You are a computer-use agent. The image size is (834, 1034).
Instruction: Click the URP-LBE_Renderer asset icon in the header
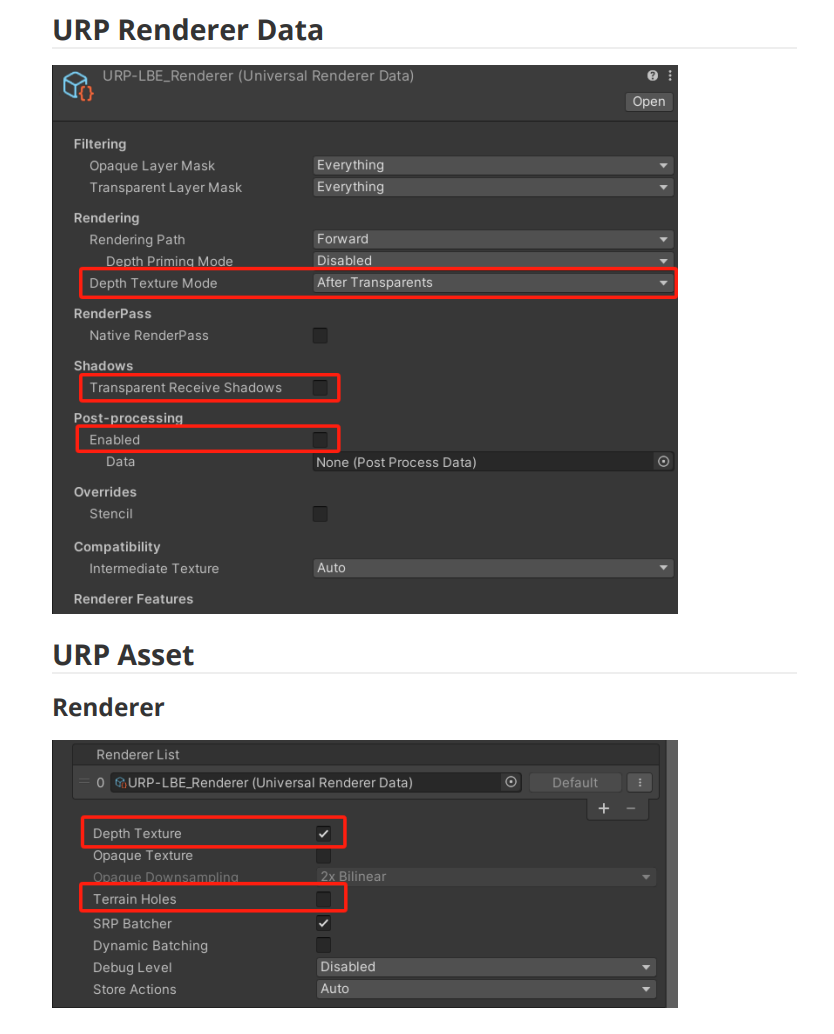tap(78, 86)
